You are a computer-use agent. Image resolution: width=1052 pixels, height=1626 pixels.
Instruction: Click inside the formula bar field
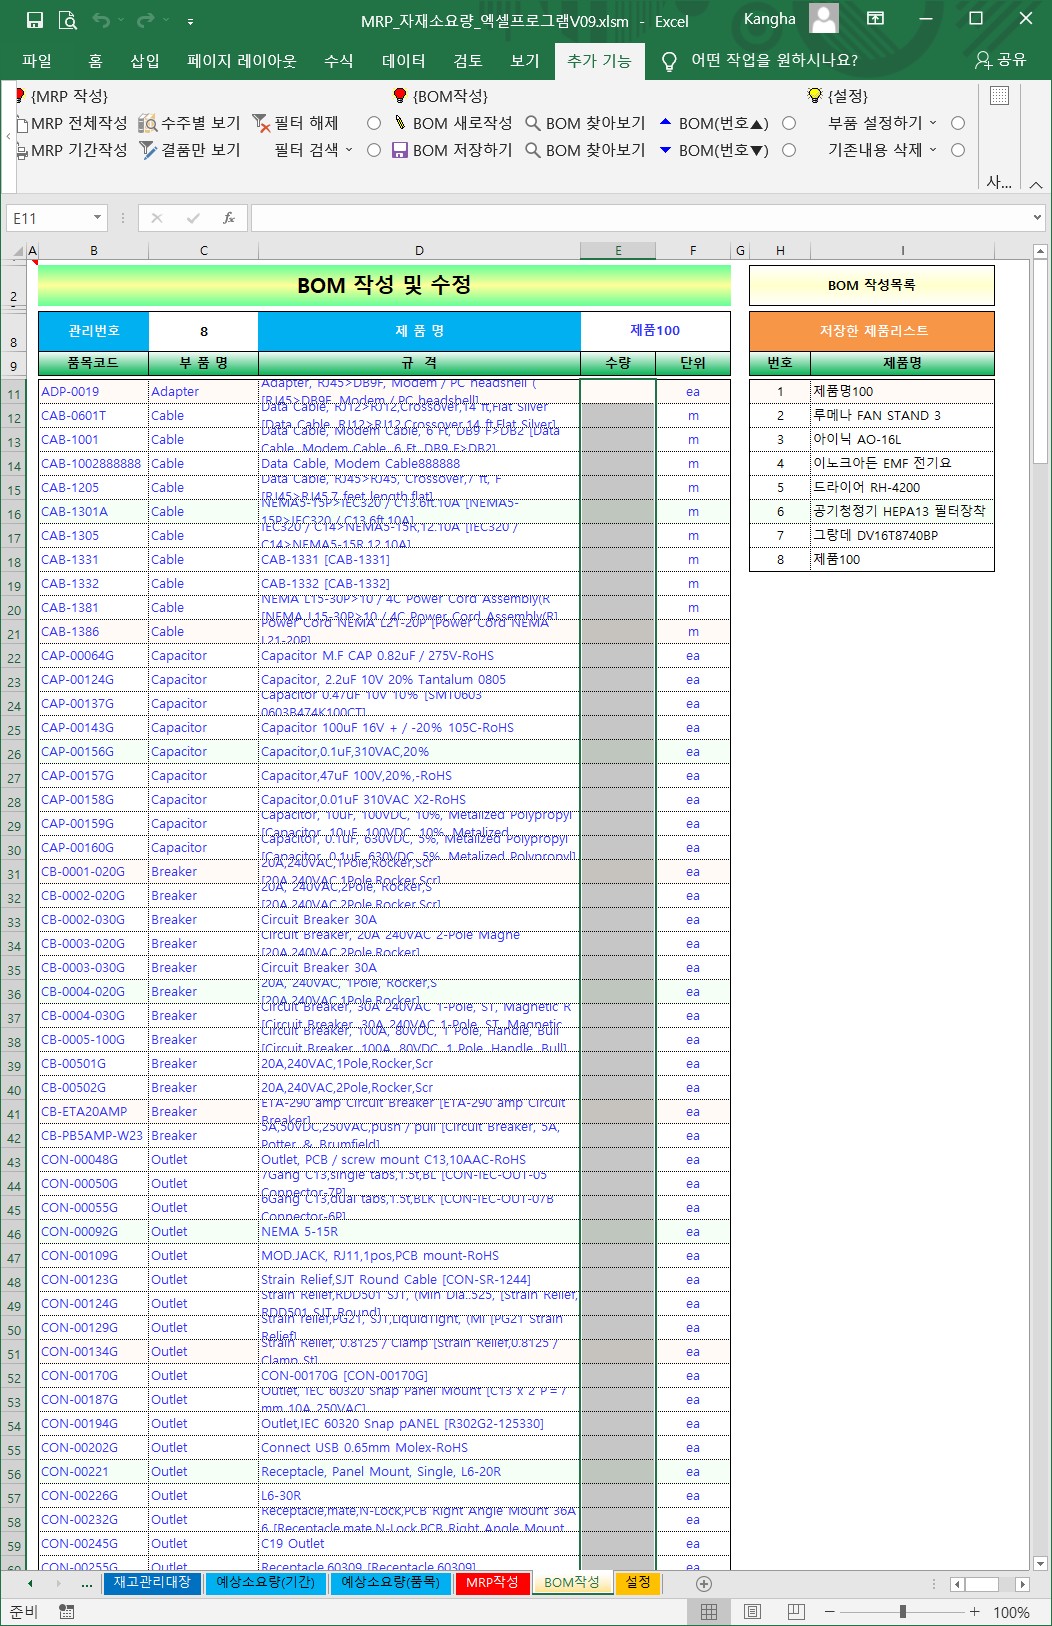640,218
